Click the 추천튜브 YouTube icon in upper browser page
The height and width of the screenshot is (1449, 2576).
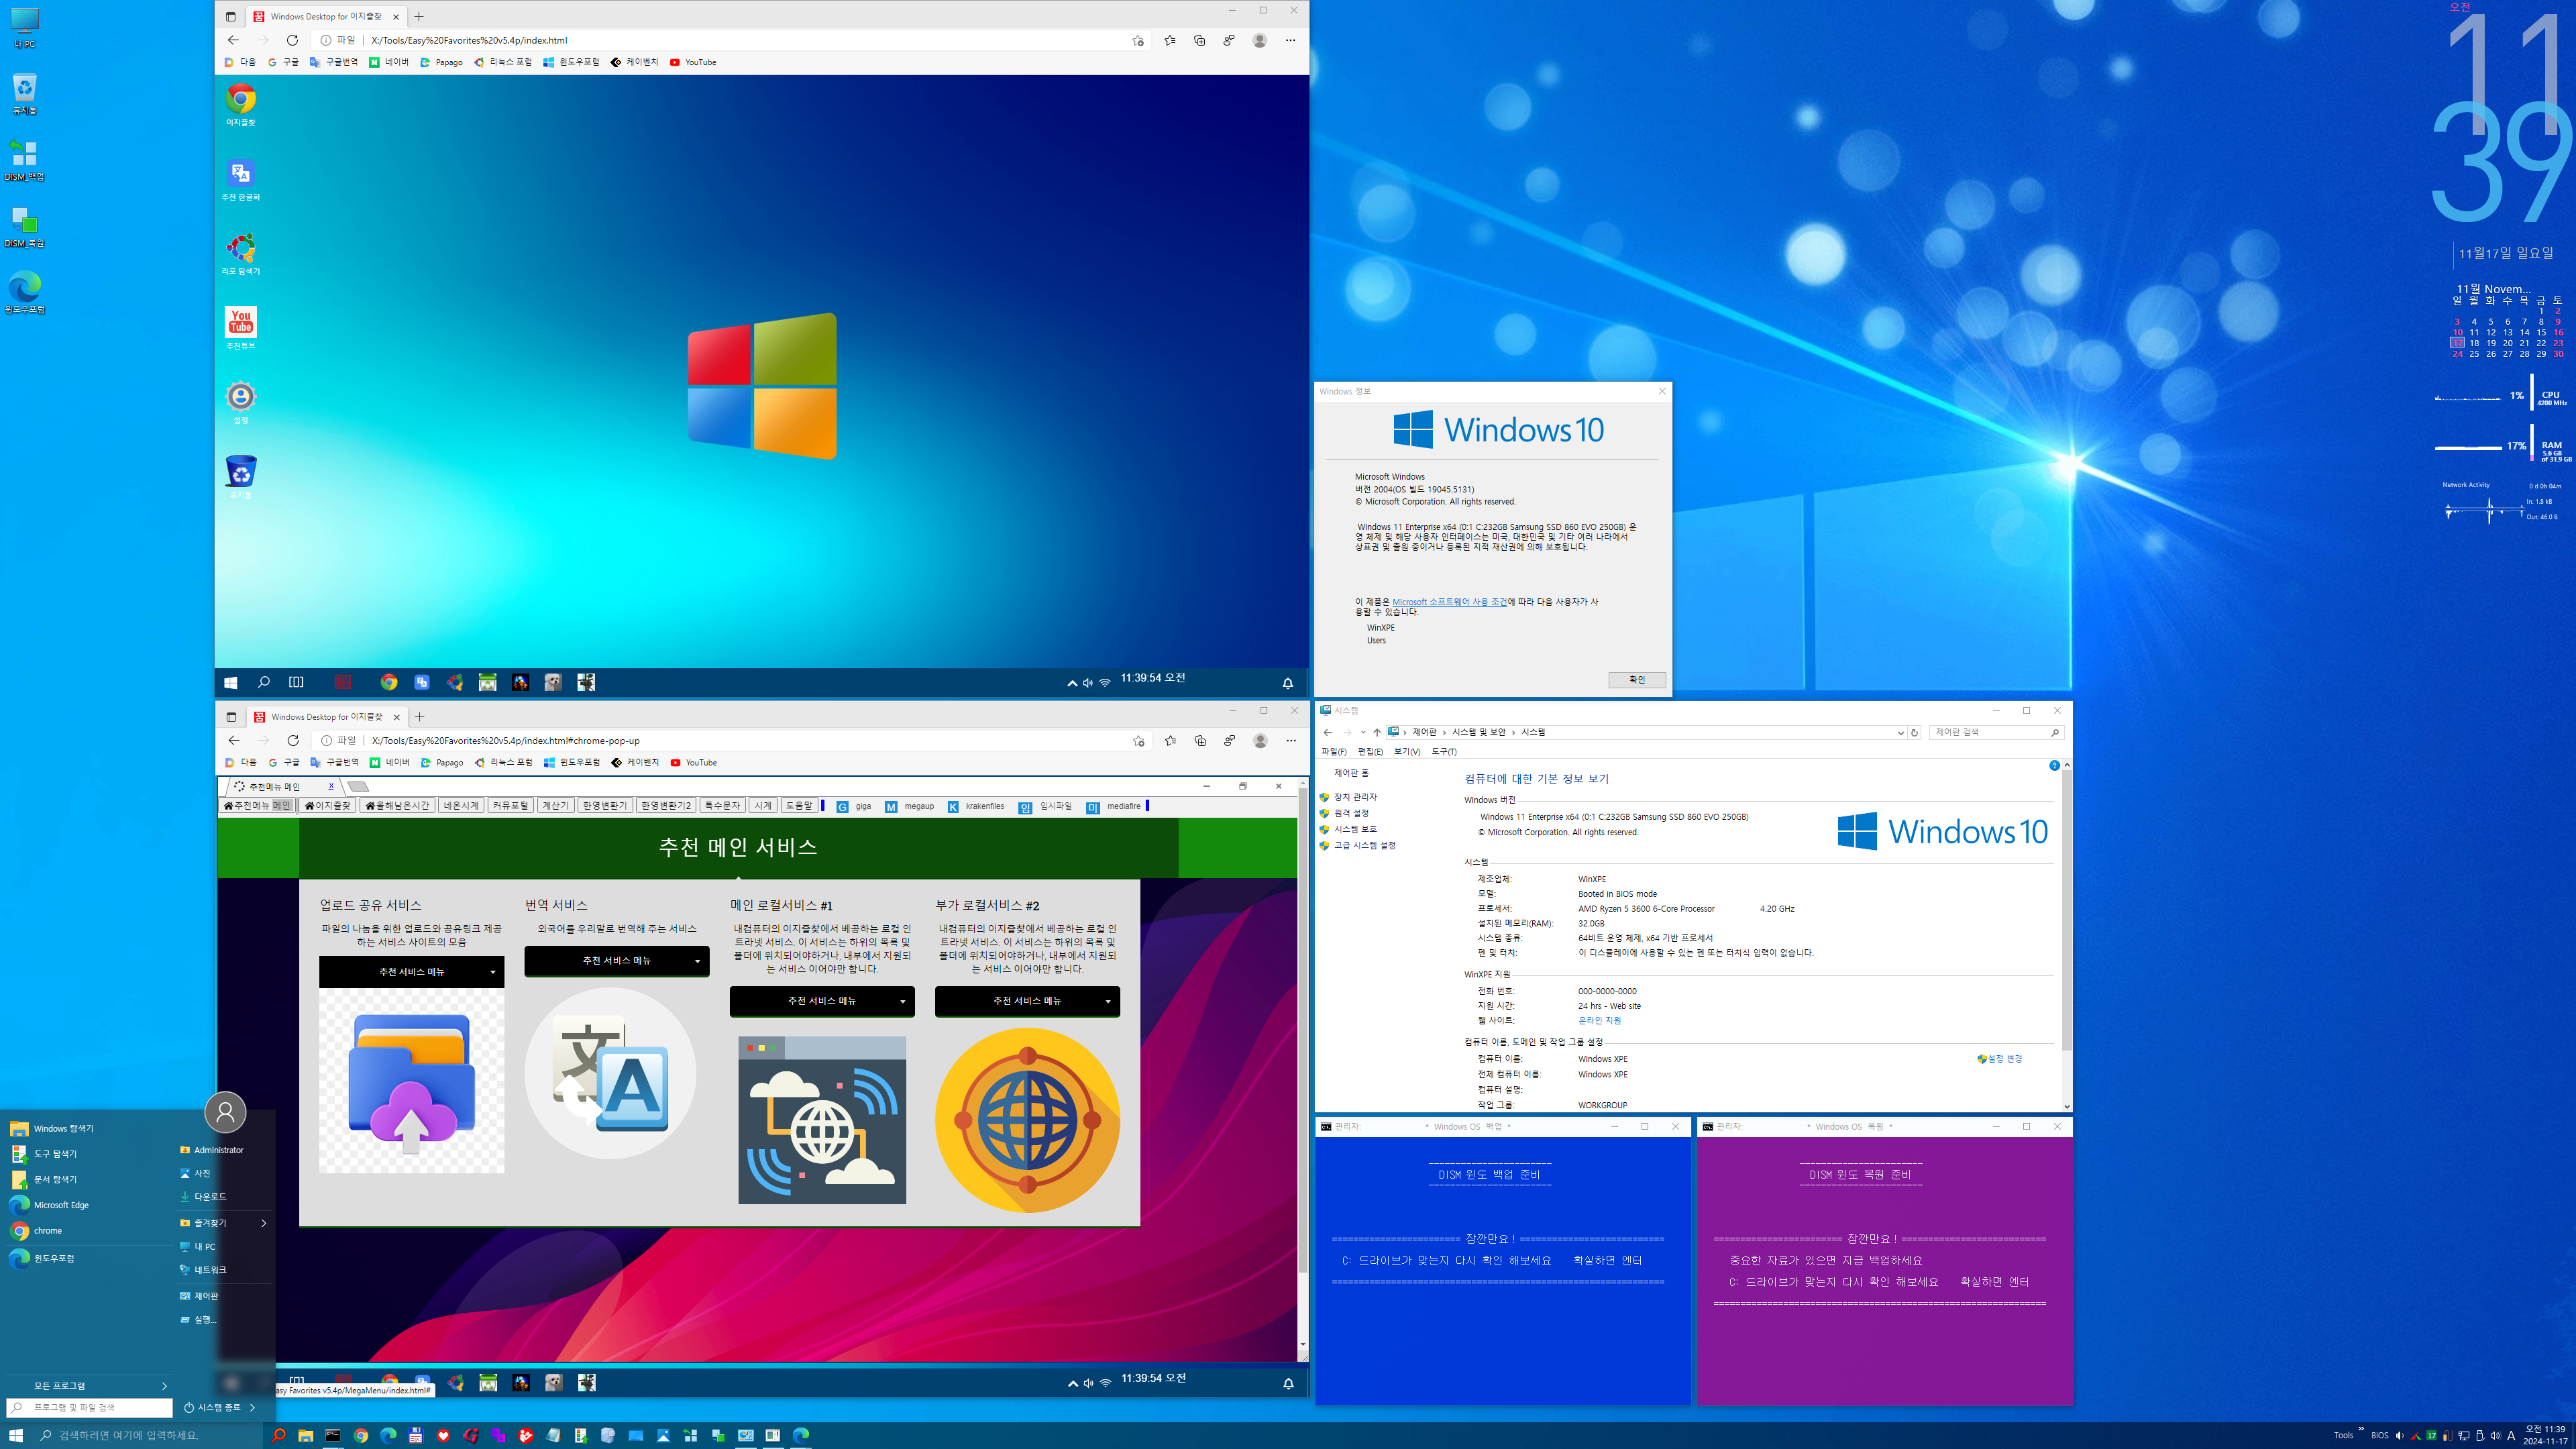tap(240, 328)
